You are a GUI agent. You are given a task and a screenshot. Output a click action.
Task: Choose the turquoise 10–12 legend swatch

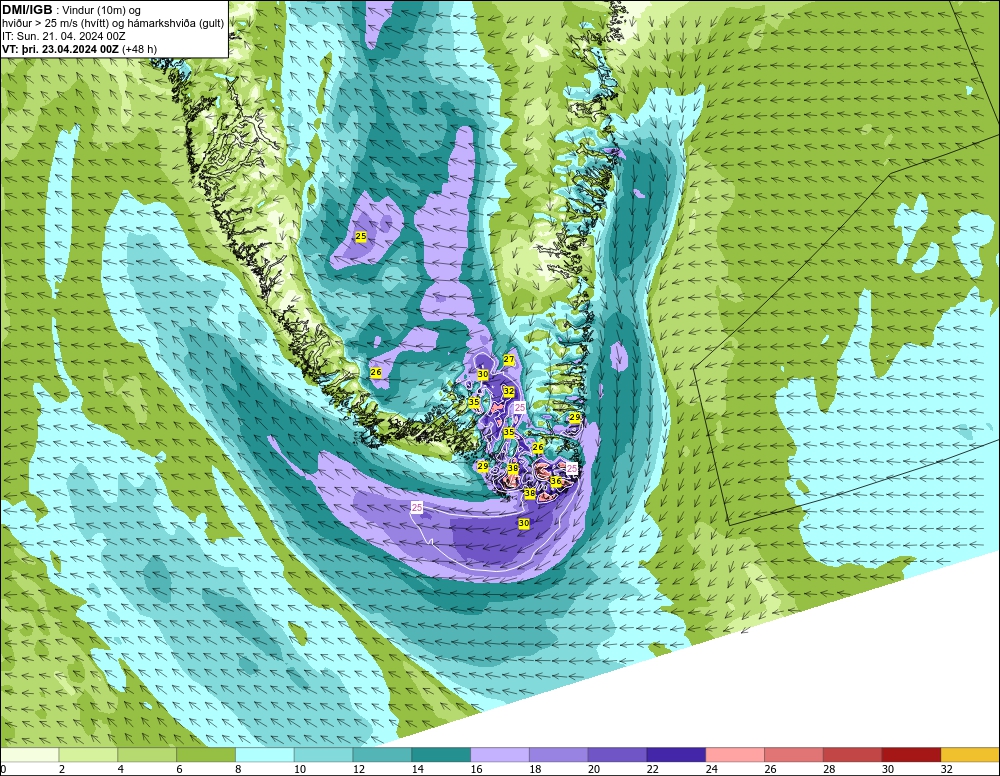click(x=323, y=755)
